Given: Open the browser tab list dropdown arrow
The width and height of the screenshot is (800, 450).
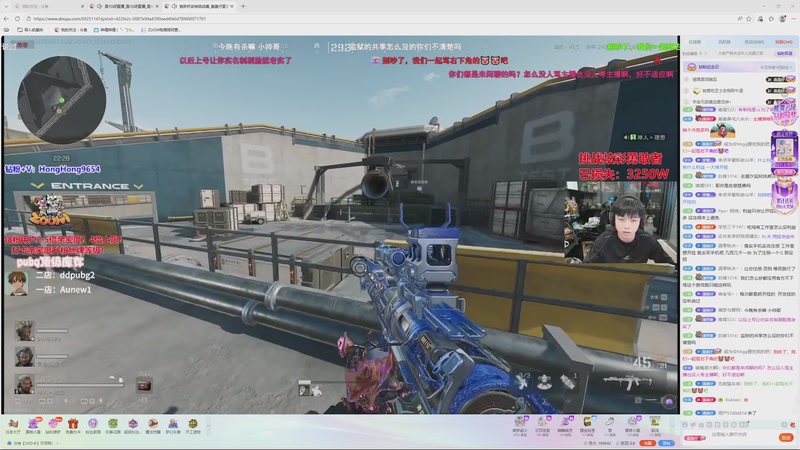Looking at the screenshot, I should tap(6, 6).
